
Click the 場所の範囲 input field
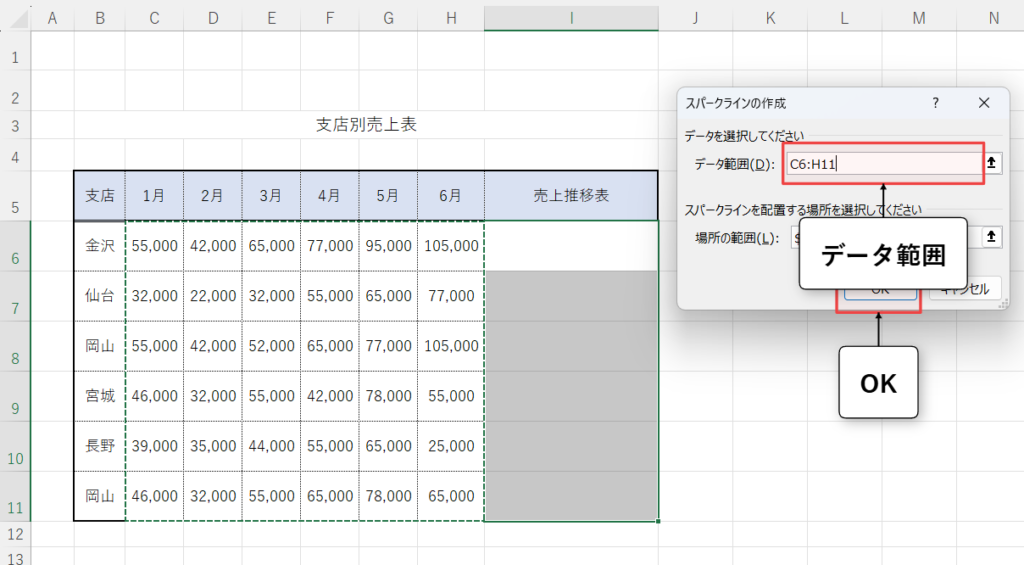[x=795, y=237]
